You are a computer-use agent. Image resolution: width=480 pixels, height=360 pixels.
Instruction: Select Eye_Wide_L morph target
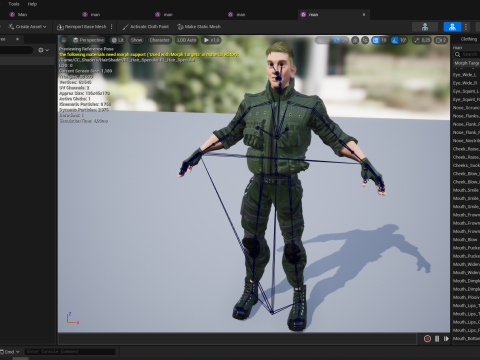[466, 75]
